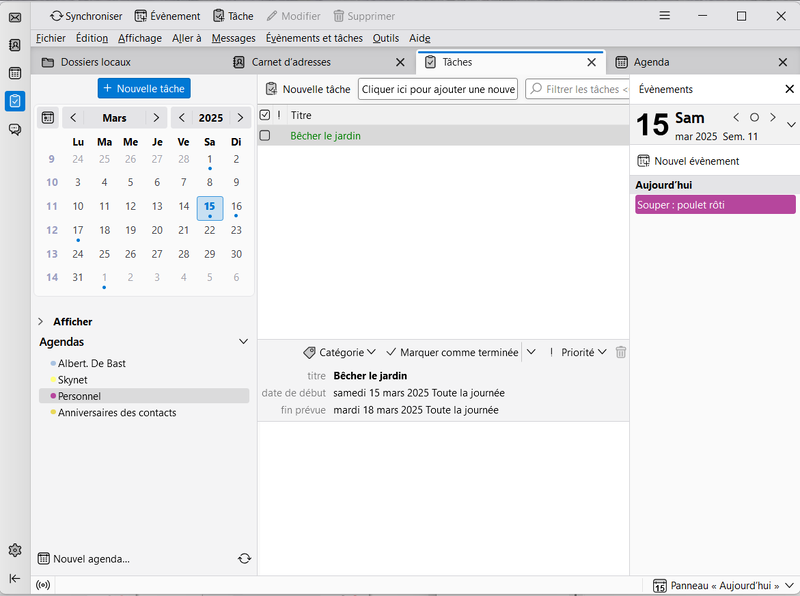Viewport: 800px width, 596px height.
Task: Click Marquer comme terminée button
Action: click(x=453, y=352)
